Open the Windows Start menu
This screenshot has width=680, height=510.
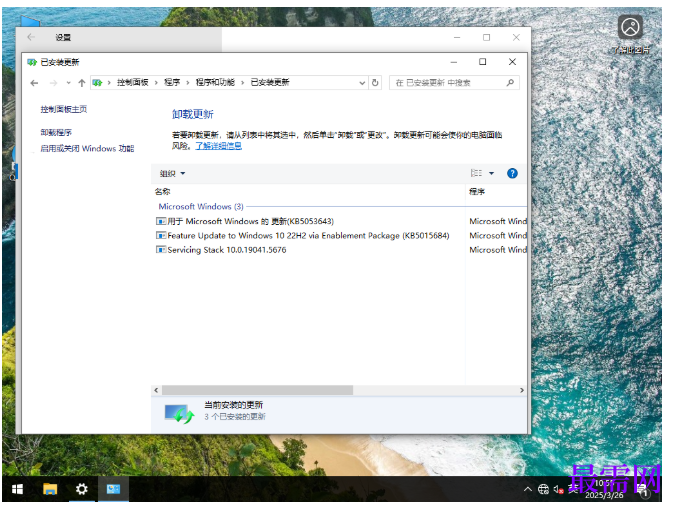[17, 489]
